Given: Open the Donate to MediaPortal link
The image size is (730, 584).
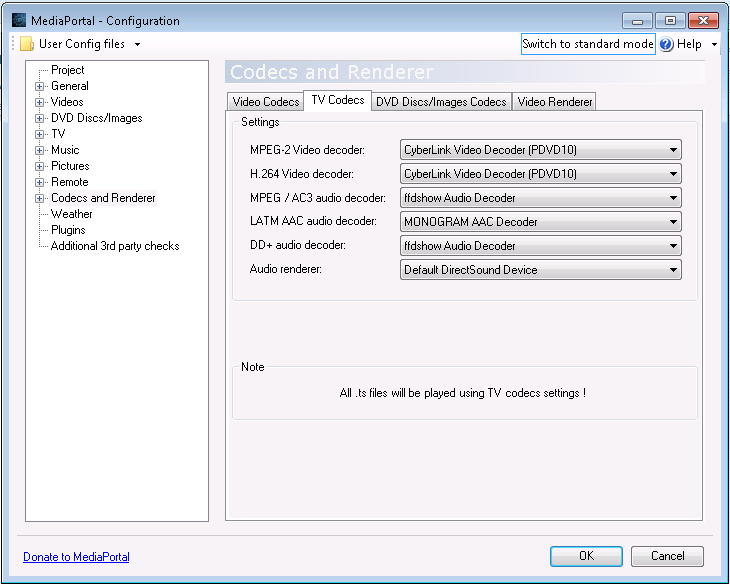Looking at the screenshot, I should [x=76, y=557].
